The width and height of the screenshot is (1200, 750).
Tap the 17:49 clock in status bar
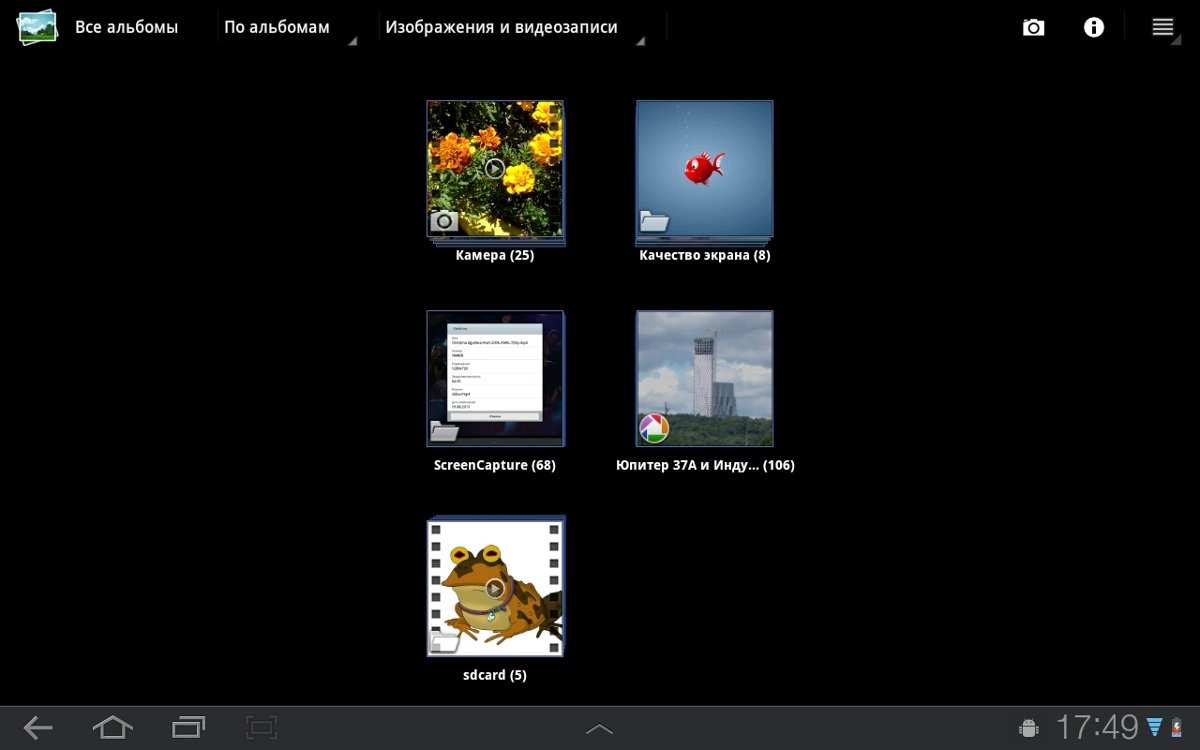click(1097, 727)
